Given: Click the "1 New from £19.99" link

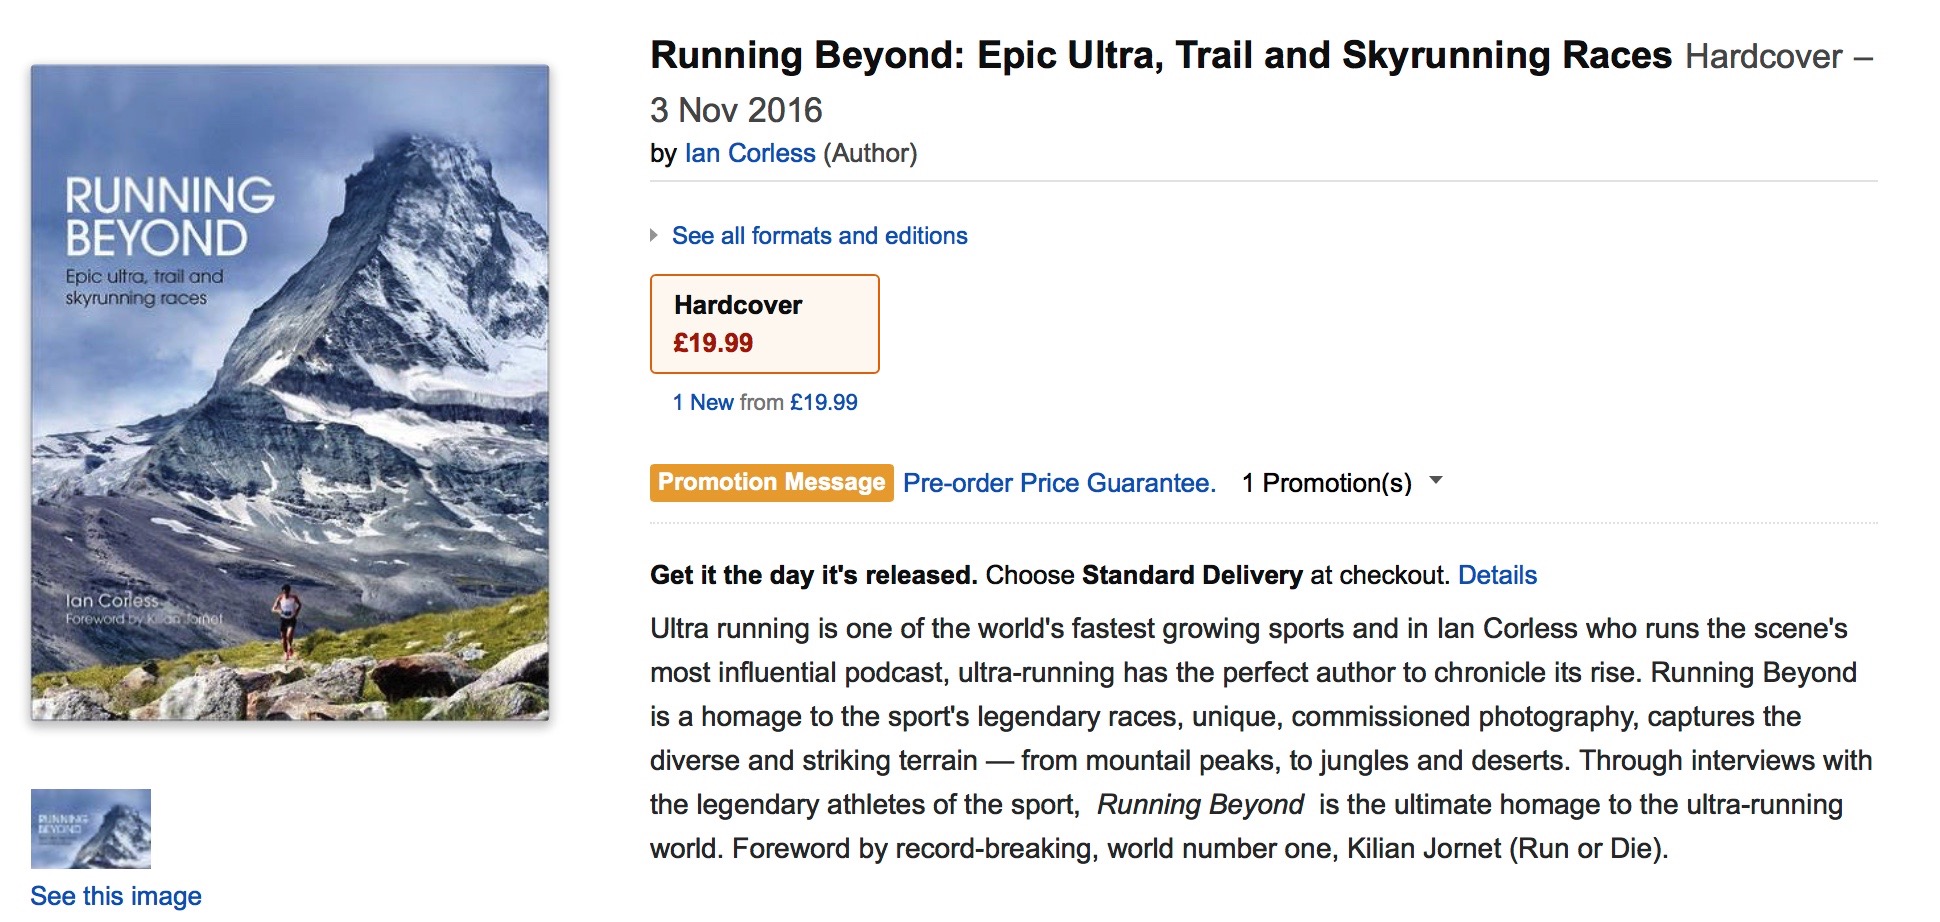Looking at the screenshot, I should [765, 402].
